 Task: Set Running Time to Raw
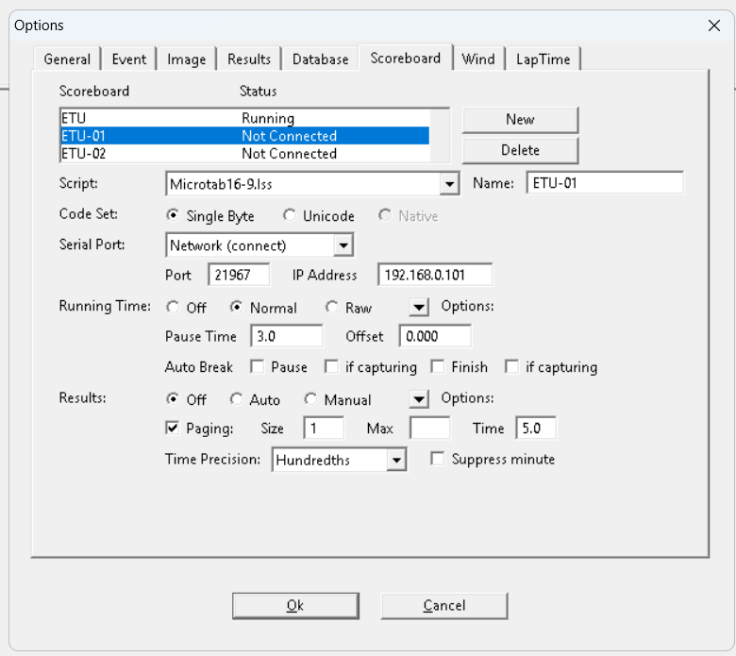point(332,308)
